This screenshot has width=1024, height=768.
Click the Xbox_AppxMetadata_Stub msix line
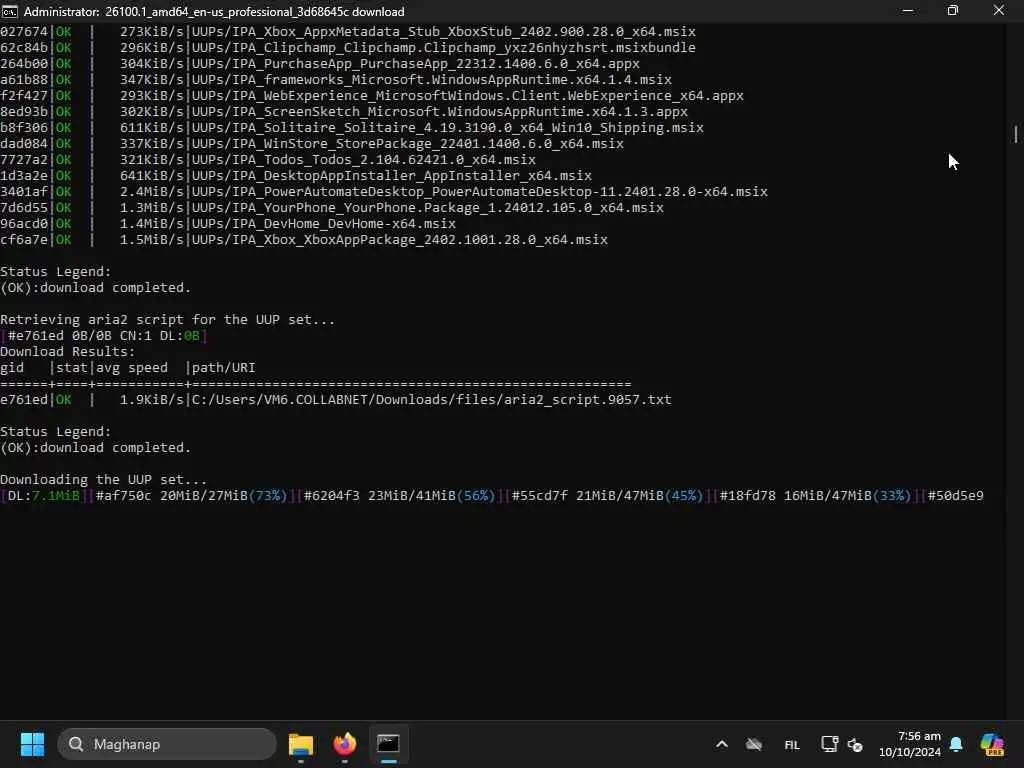tap(347, 31)
